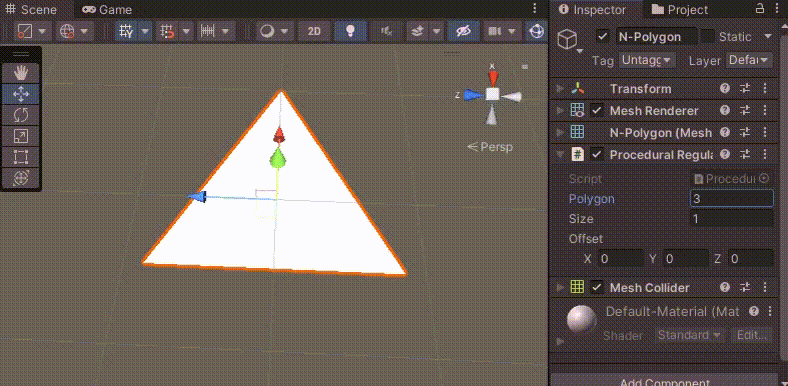The image size is (788, 386).
Task: Open Transform component options menu
Action: 765,88
